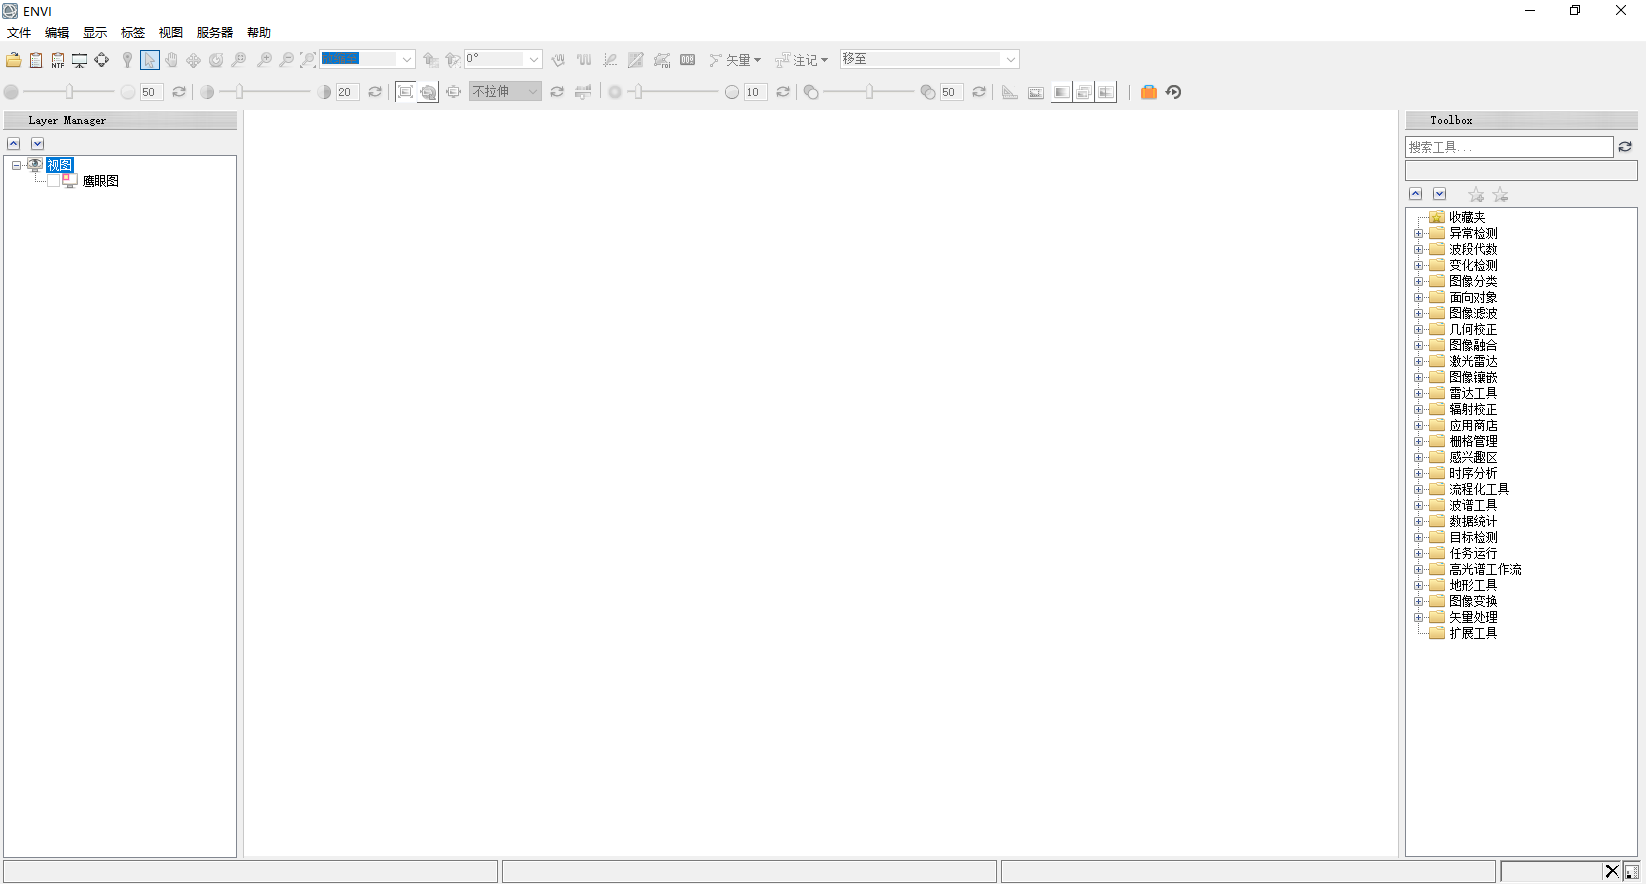The height and width of the screenshot is (884, 1646).
Task: Click the NTF metadata clipboard icon
Action: (x=57, y=60)
